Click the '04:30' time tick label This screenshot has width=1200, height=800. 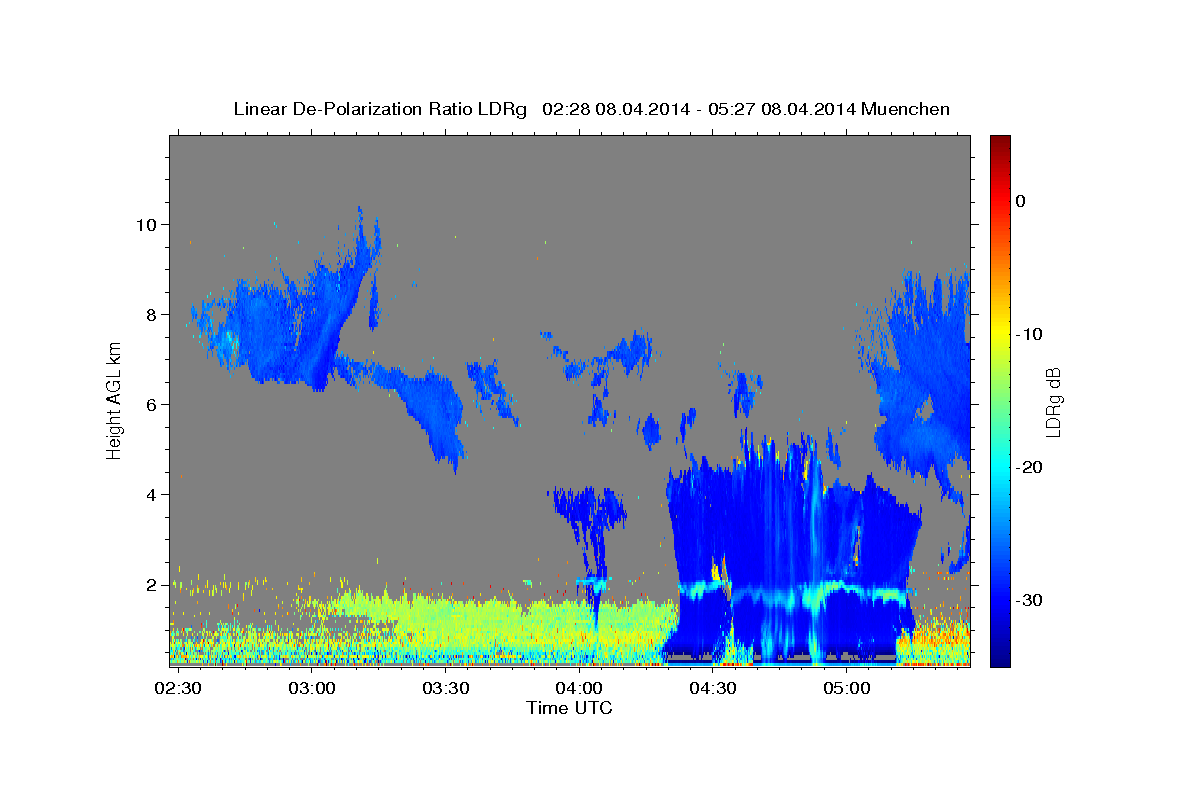coord(712,688)
